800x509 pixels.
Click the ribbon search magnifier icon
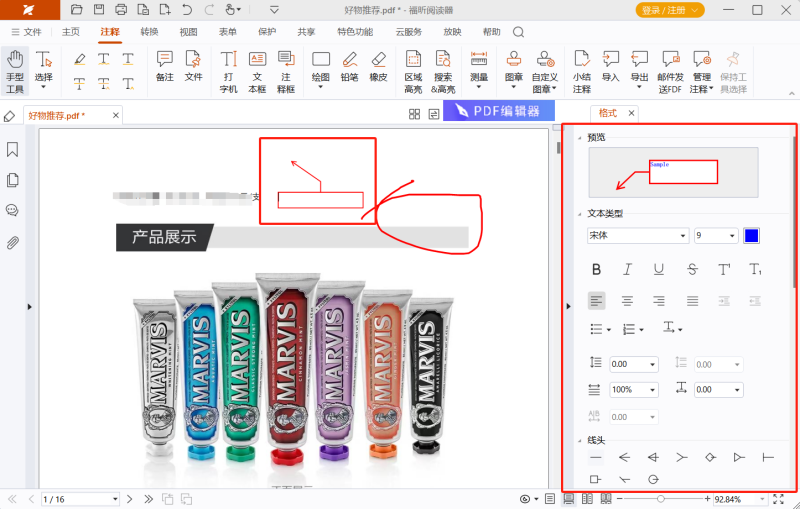[x=518, y=32]
